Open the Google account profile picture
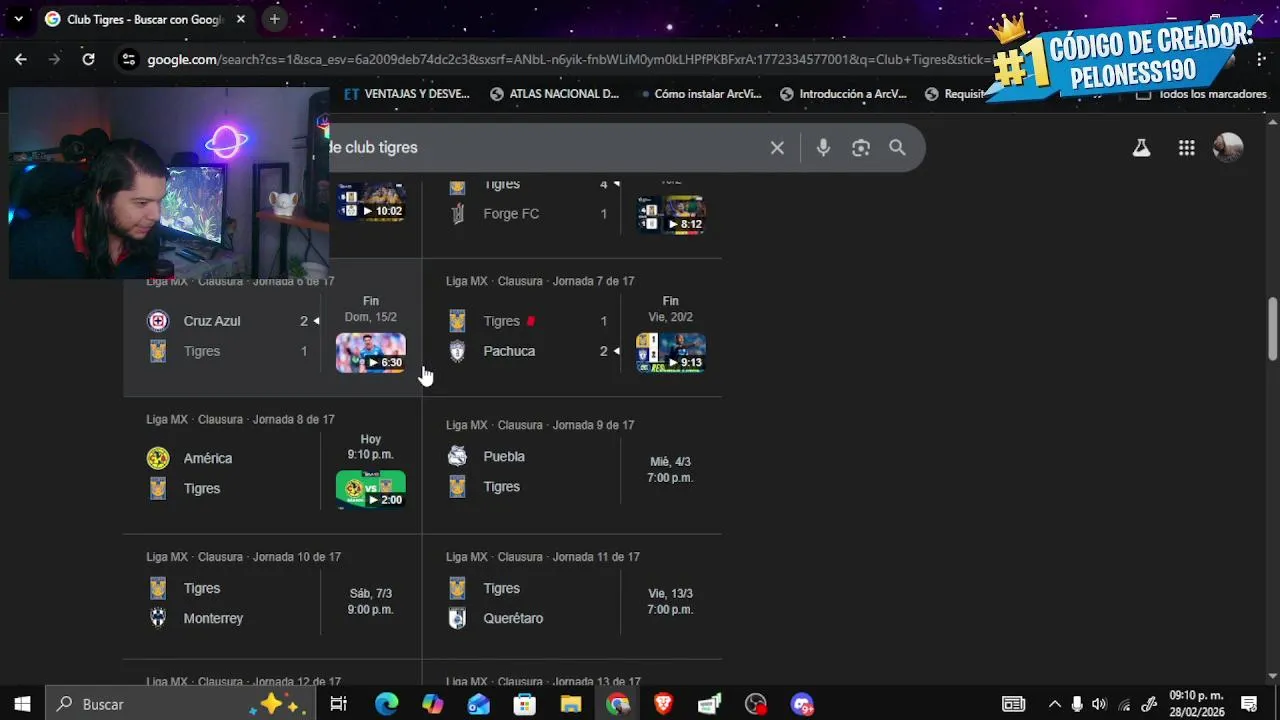 tap(1228, 148)
